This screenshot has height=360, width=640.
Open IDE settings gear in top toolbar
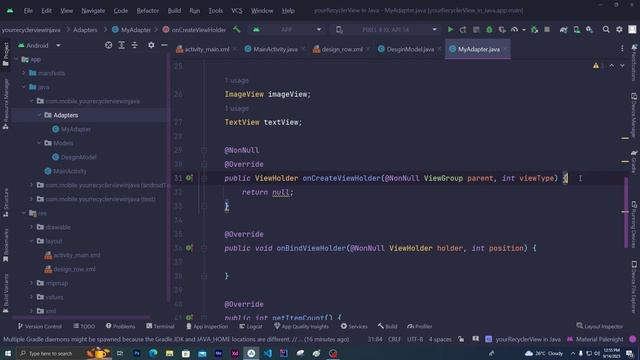tap(619, 29)
